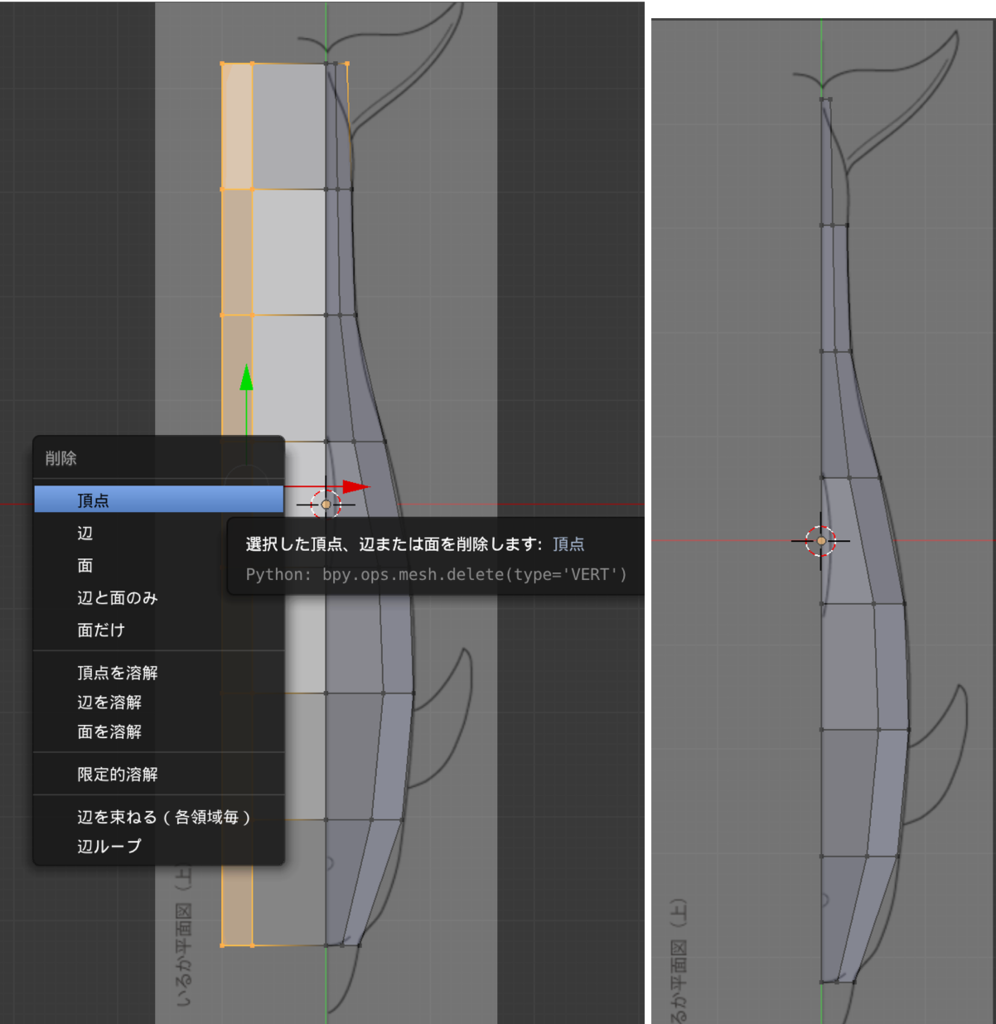Click 辺を溶解 menu entry
Image resolution: width=996 pixels, height=1024 pixels.
coord(159,702)
